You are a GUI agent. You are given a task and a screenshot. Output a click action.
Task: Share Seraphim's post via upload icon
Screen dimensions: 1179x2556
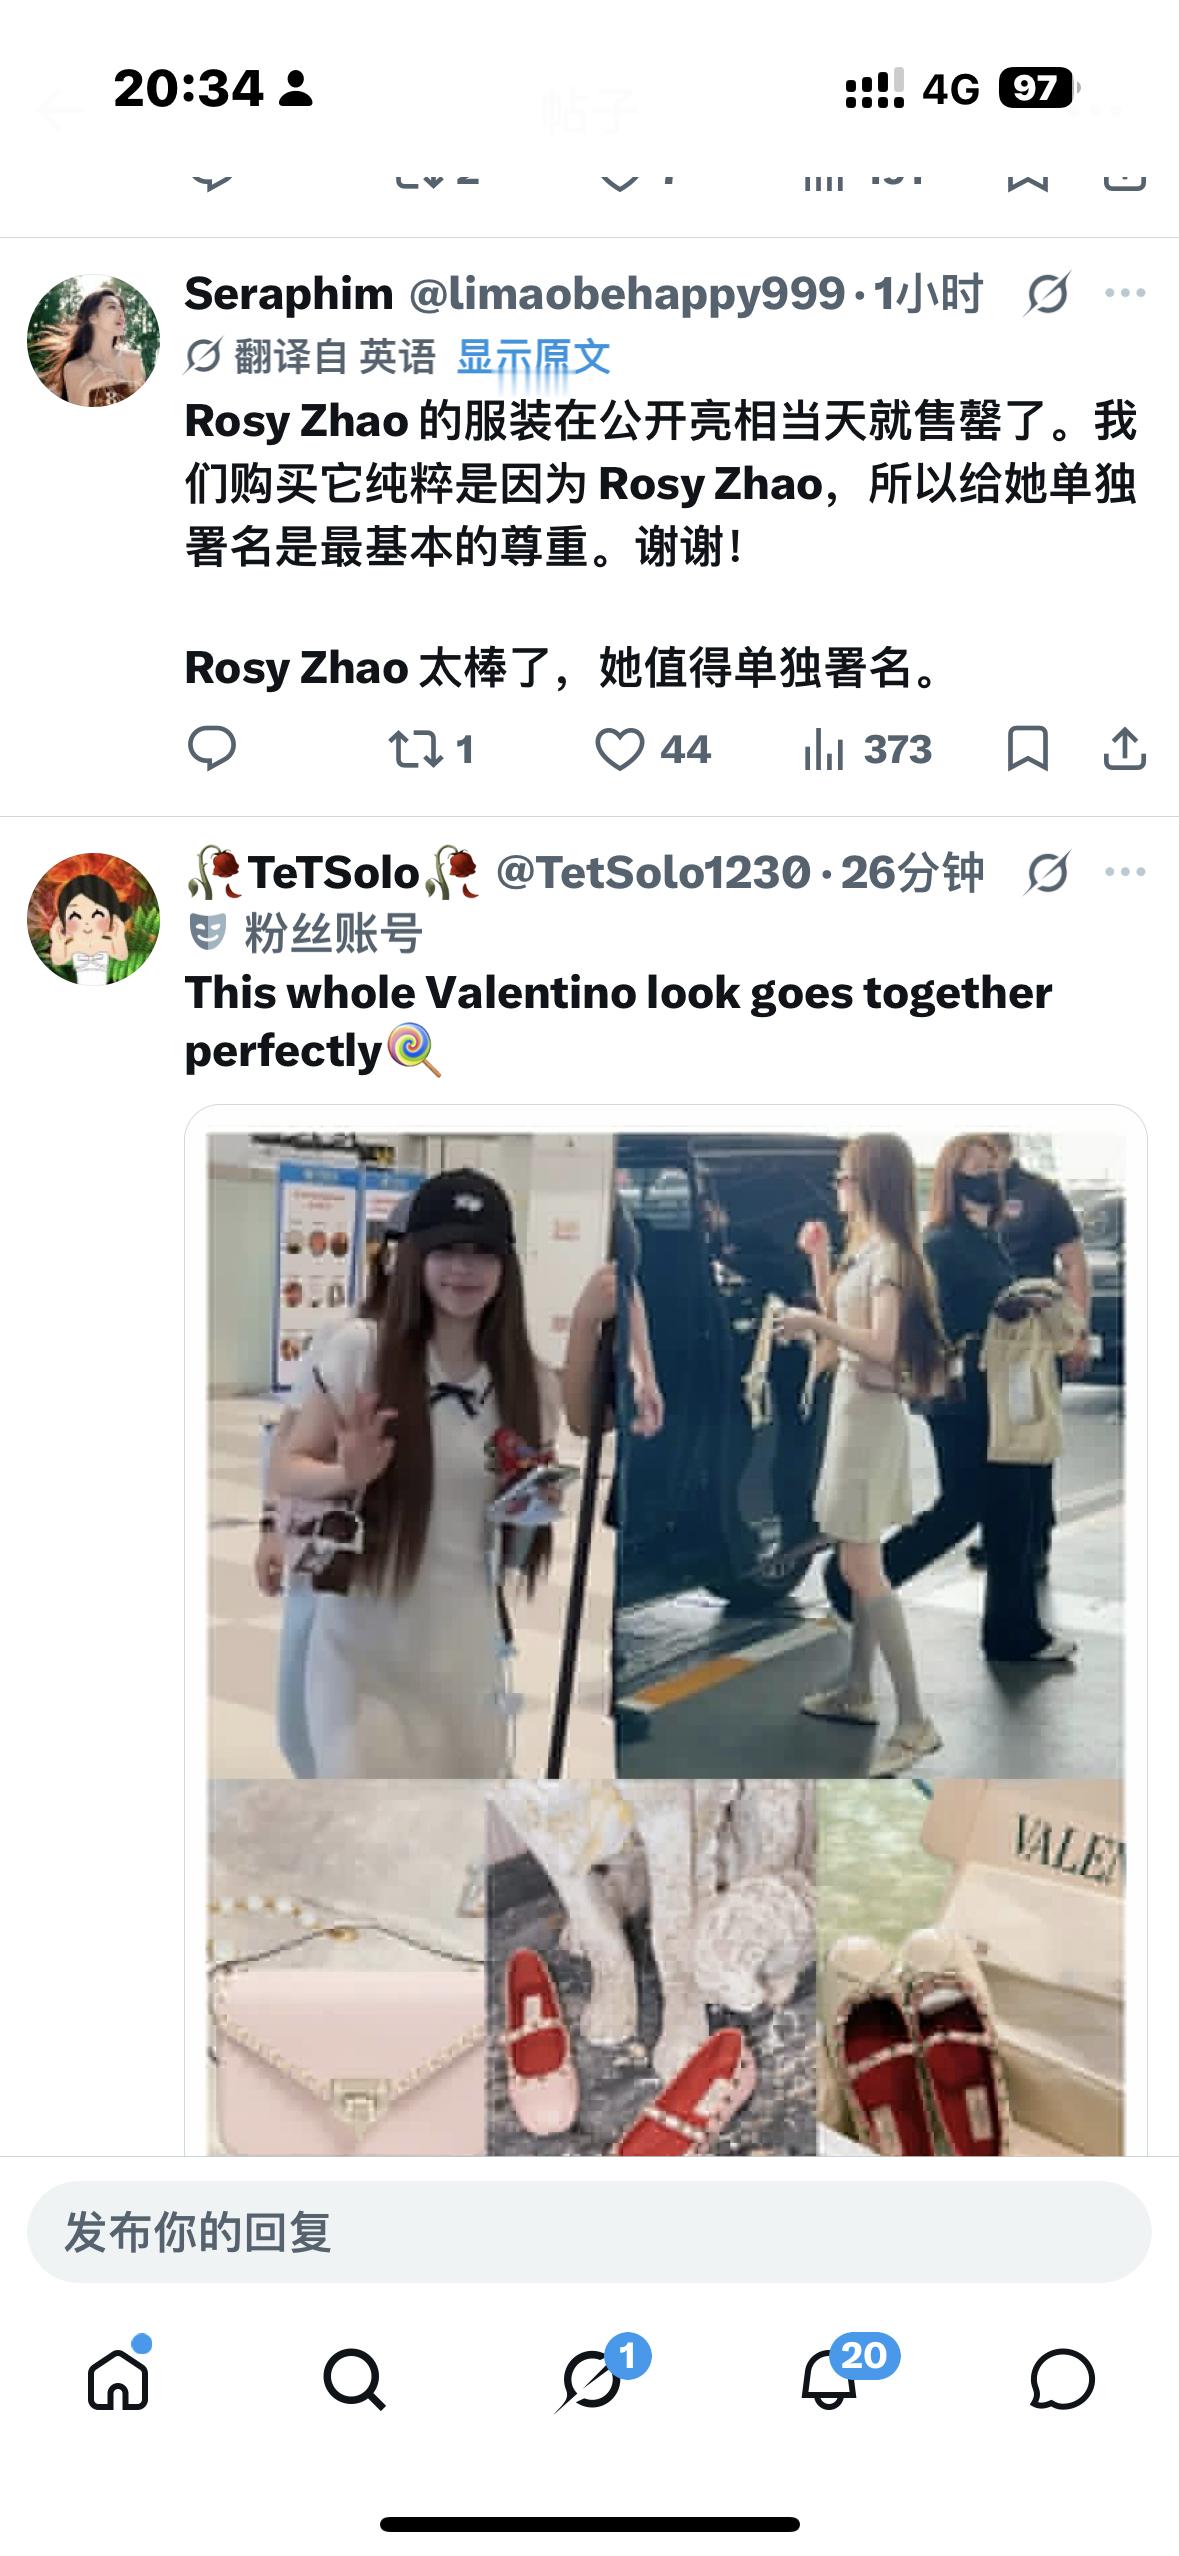pyautogui.click(x=1124, y=749)
